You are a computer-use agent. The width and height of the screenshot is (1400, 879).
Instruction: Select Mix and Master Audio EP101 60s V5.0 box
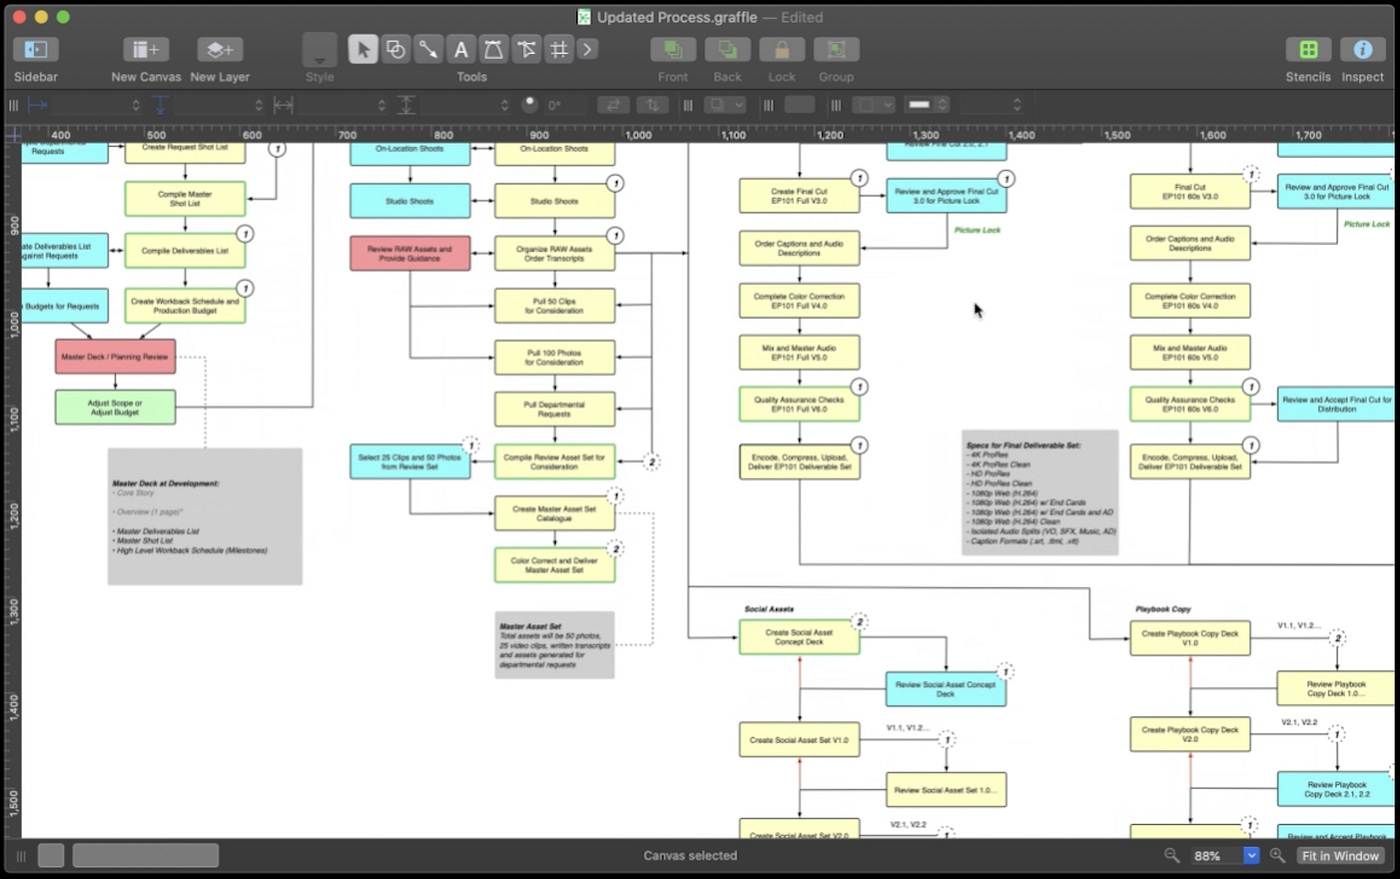click(1190, 352)
